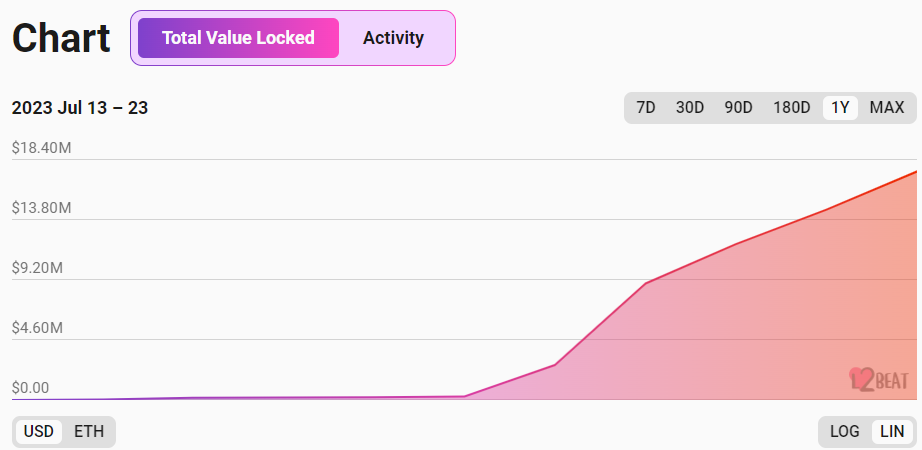Select the 30D time range
The width and height of the screenshot is (922, 450).
690,108
